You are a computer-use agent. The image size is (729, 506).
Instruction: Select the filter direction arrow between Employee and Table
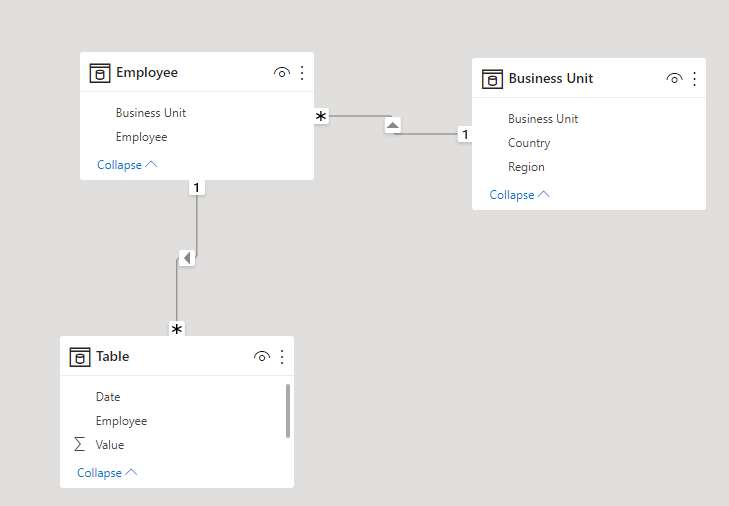coord(187,258)
